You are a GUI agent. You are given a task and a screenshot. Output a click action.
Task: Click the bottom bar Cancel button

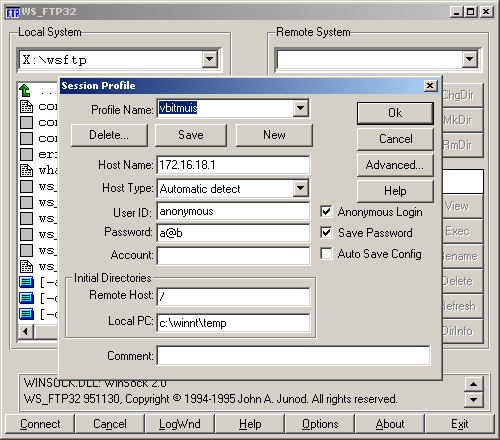point(110,424)
